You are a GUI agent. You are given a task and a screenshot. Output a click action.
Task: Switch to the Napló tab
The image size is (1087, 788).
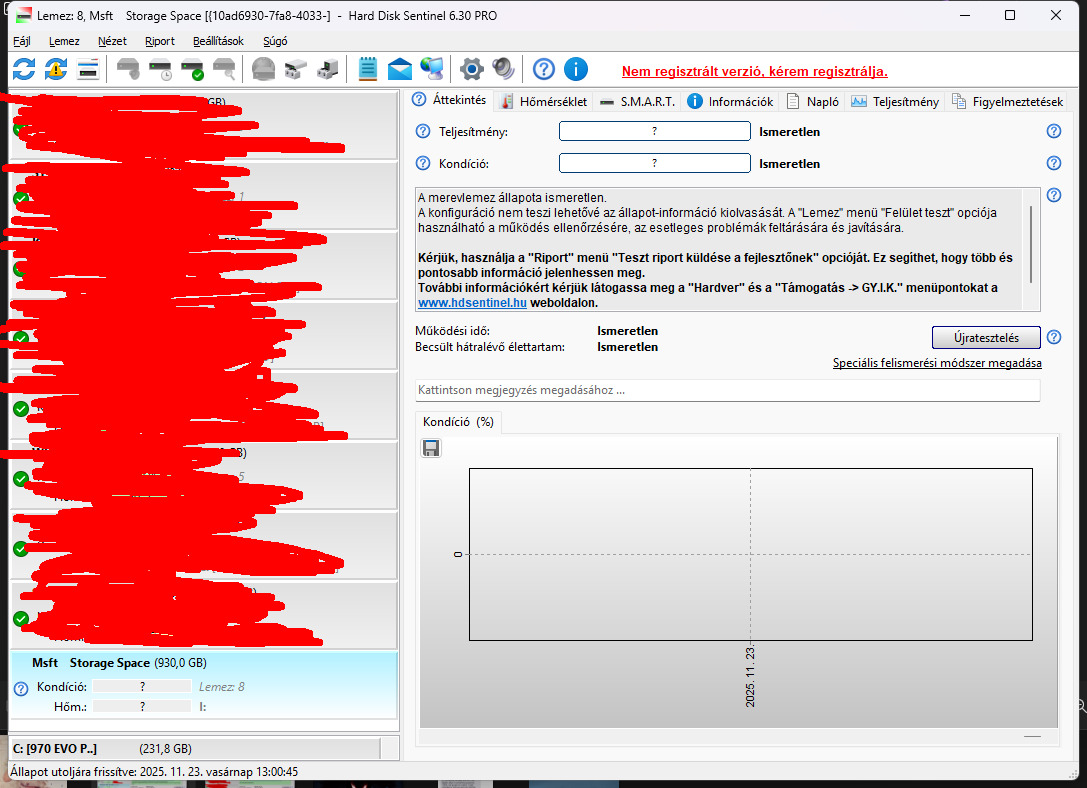[x=813, y=101]
